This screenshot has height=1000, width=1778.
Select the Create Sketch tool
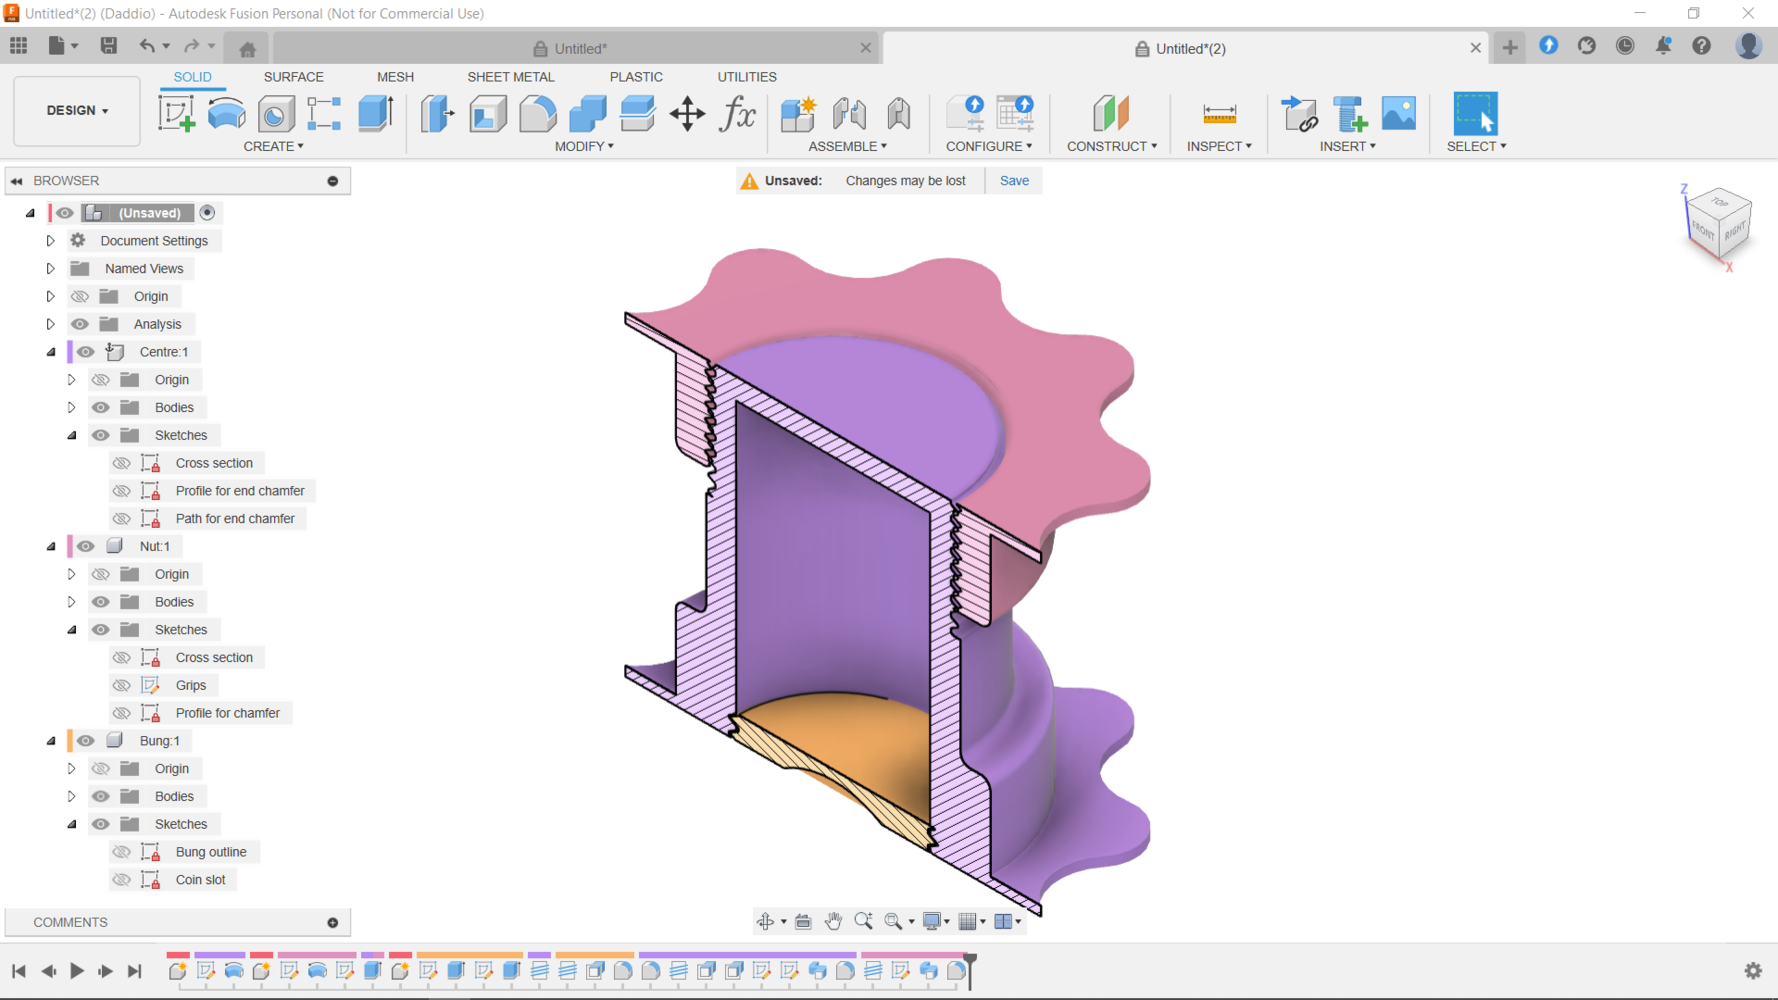coord(177,113)
